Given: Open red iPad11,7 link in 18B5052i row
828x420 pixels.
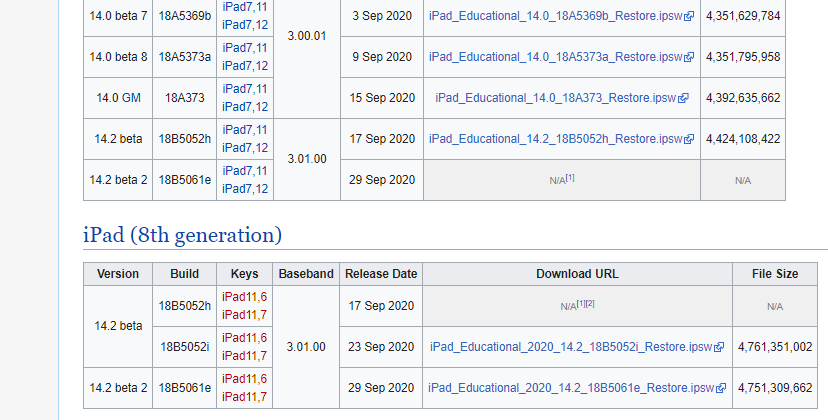Looking at the screenshot, I should point(244,356).
